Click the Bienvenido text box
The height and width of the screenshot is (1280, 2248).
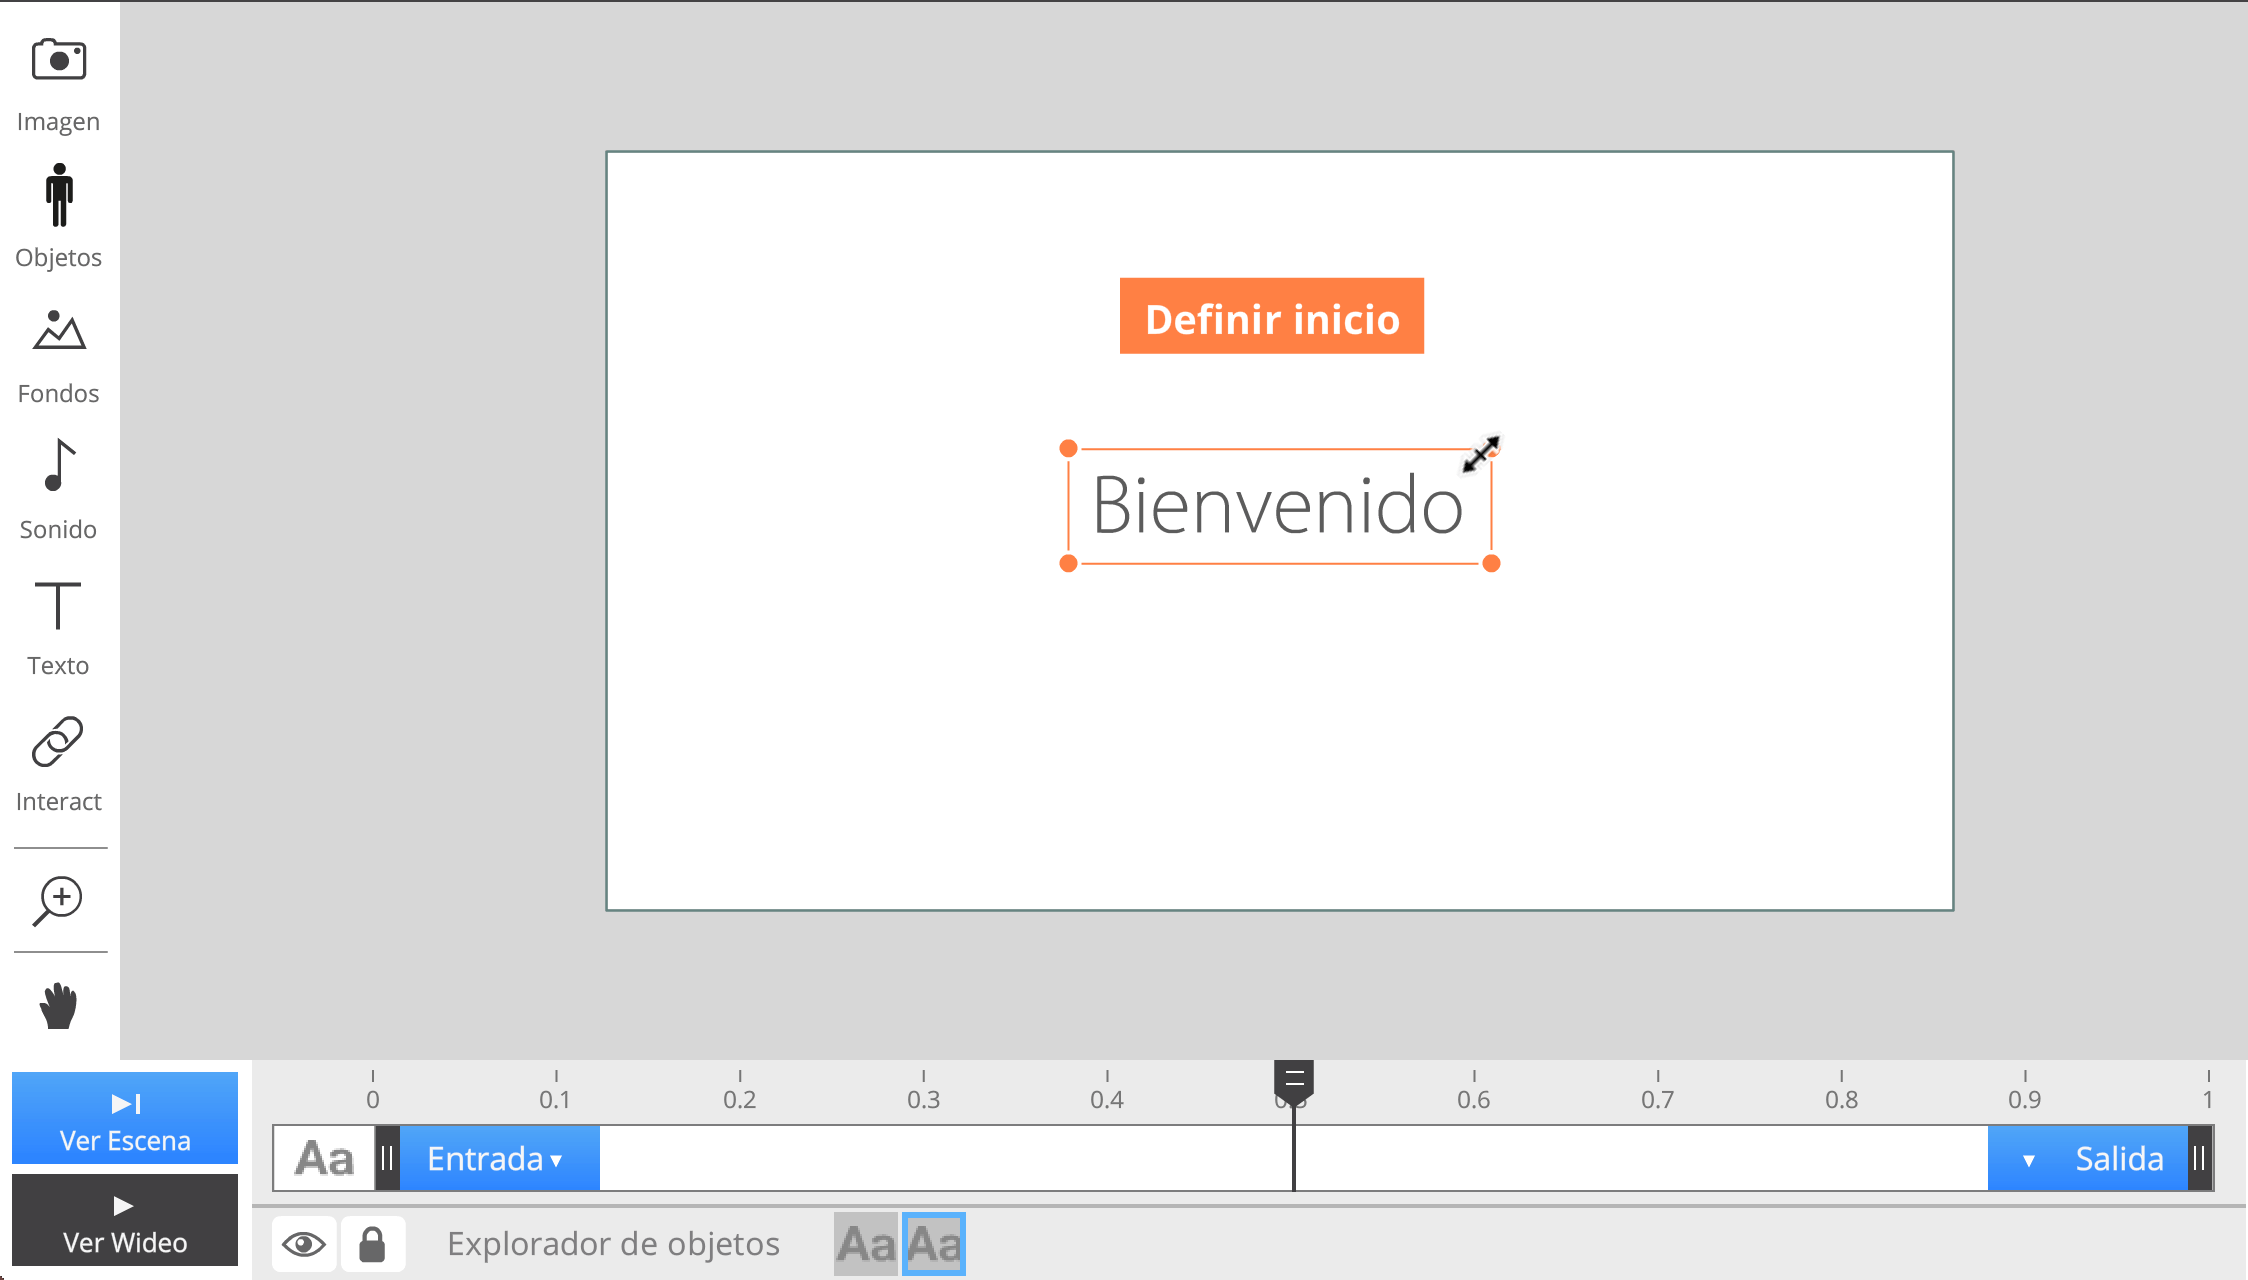tap(1277, 506)
